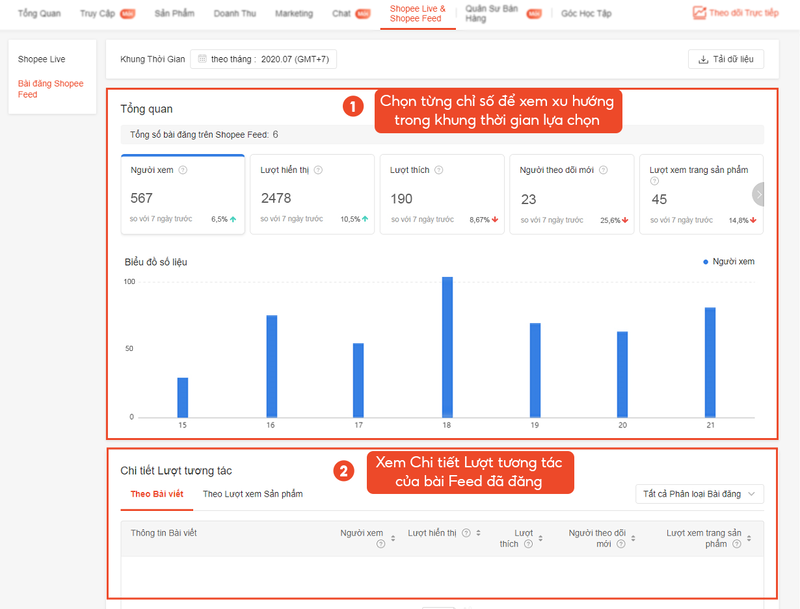Click the help icon beside Người xem card

point(183,170)
